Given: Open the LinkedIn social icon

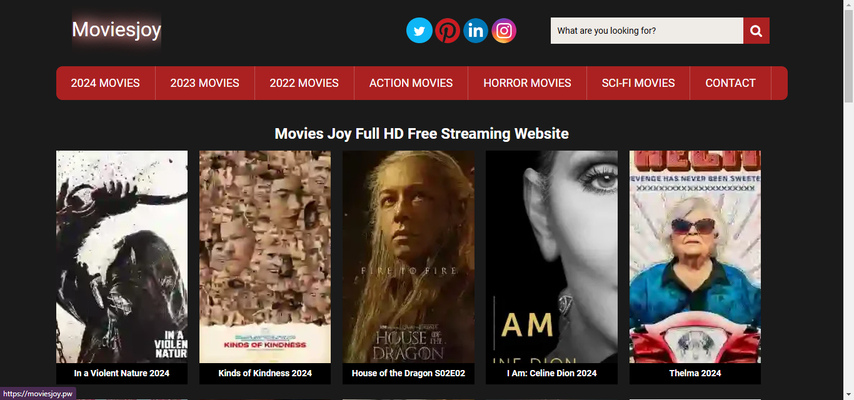Looking at the screenshot, I should tap(475, 31).
